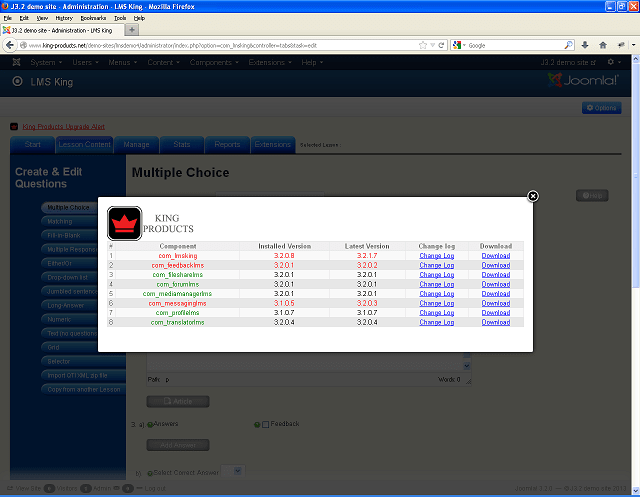The height and width of the screenshot is (497, 640).
Task: Open the Help dropdown in admin menu
Action: pos(312,62)
